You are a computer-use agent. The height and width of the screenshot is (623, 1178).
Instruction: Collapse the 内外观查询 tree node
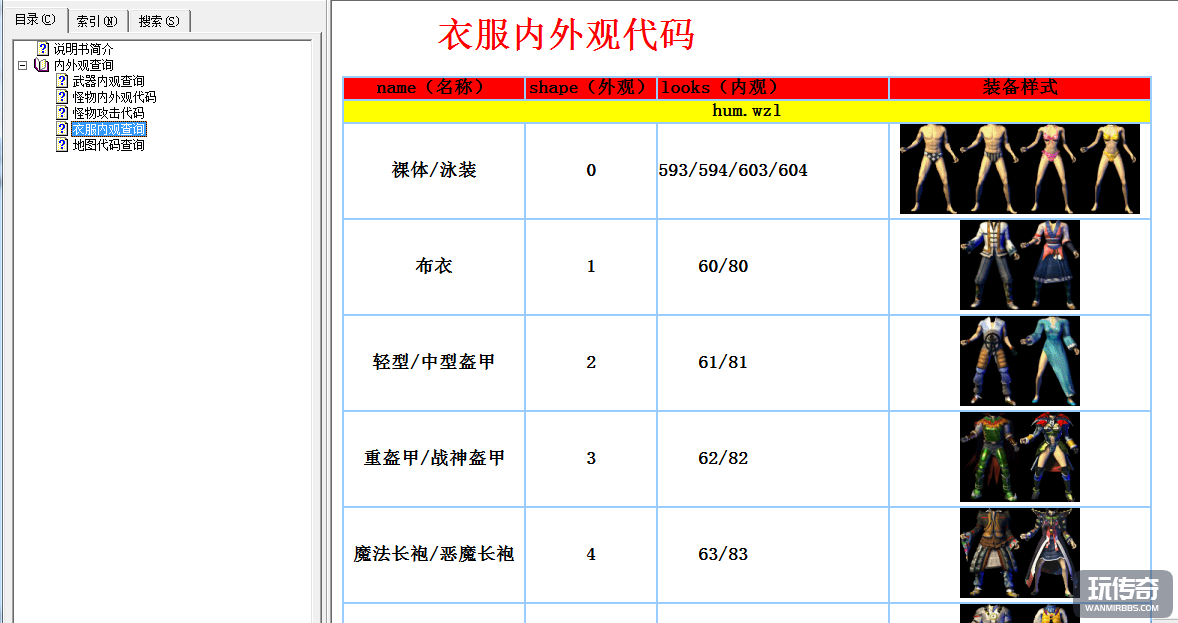(x=23, y=65)
